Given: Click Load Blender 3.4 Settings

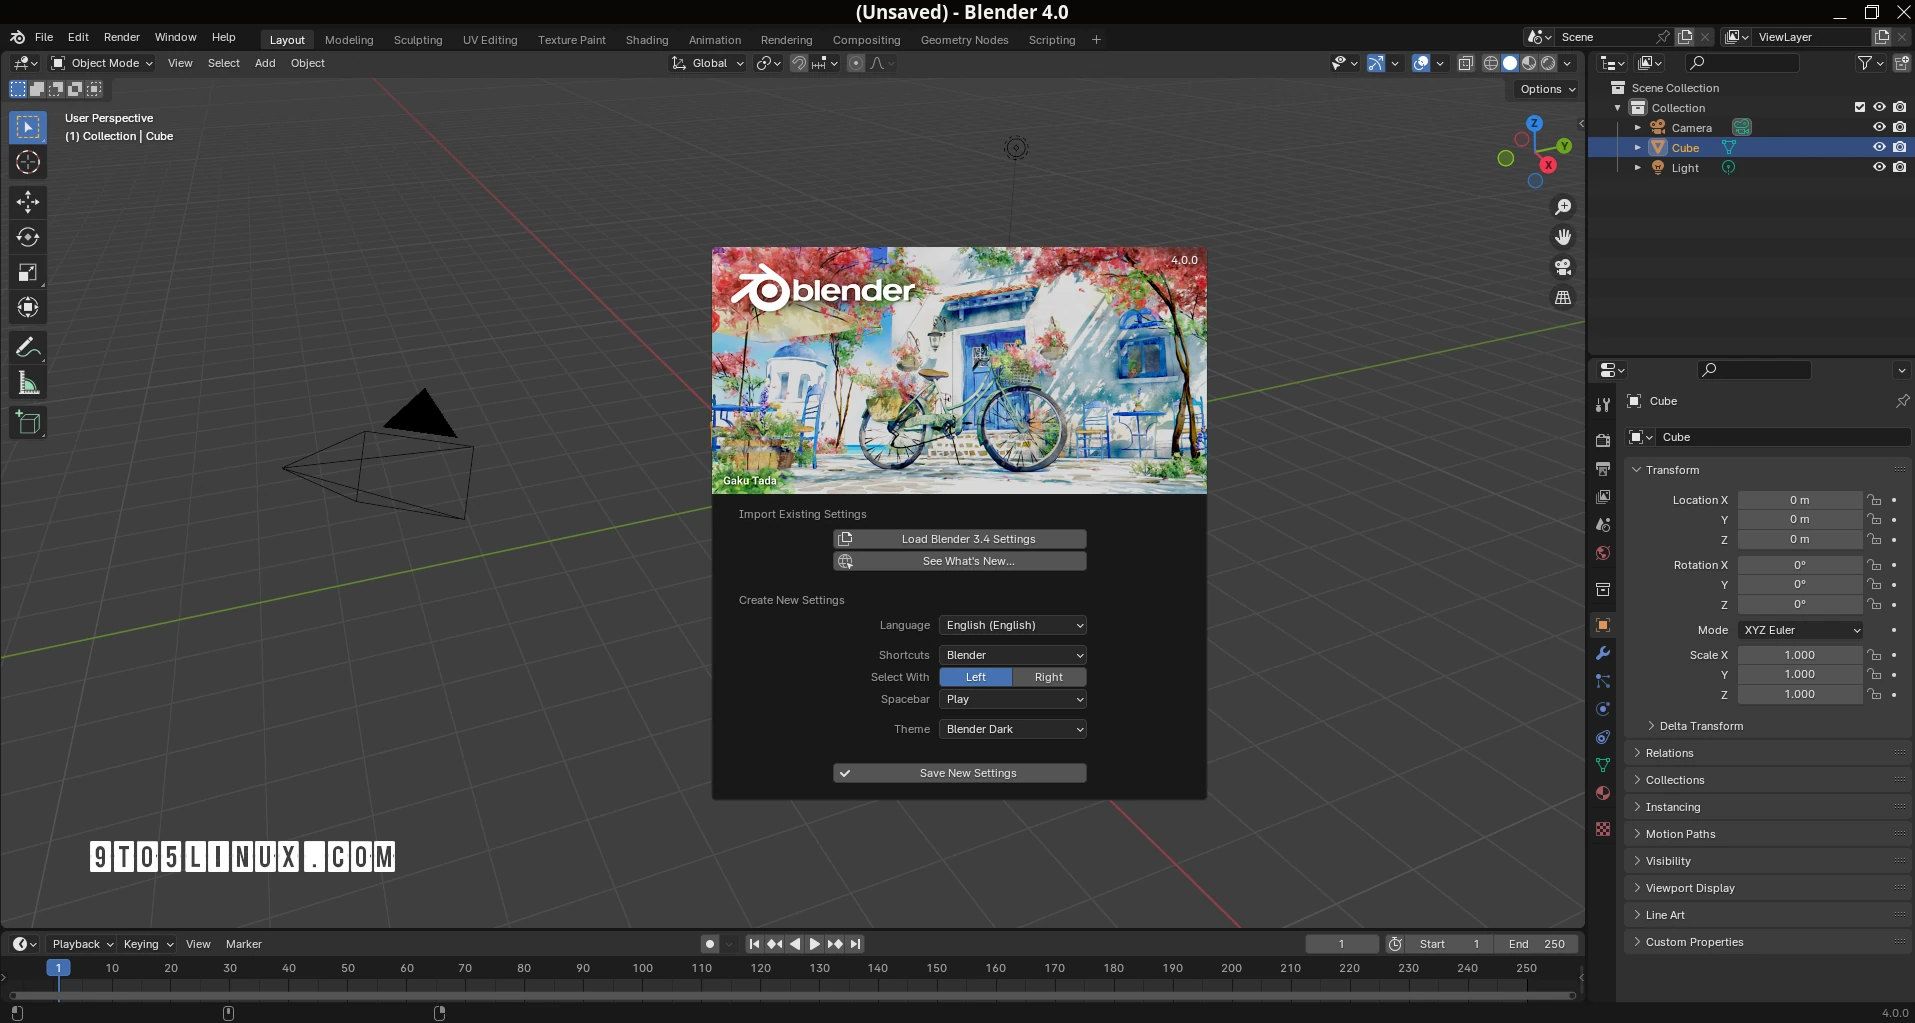Looking at the screenshot, I should pyautogui.click(x=960, y=539).
